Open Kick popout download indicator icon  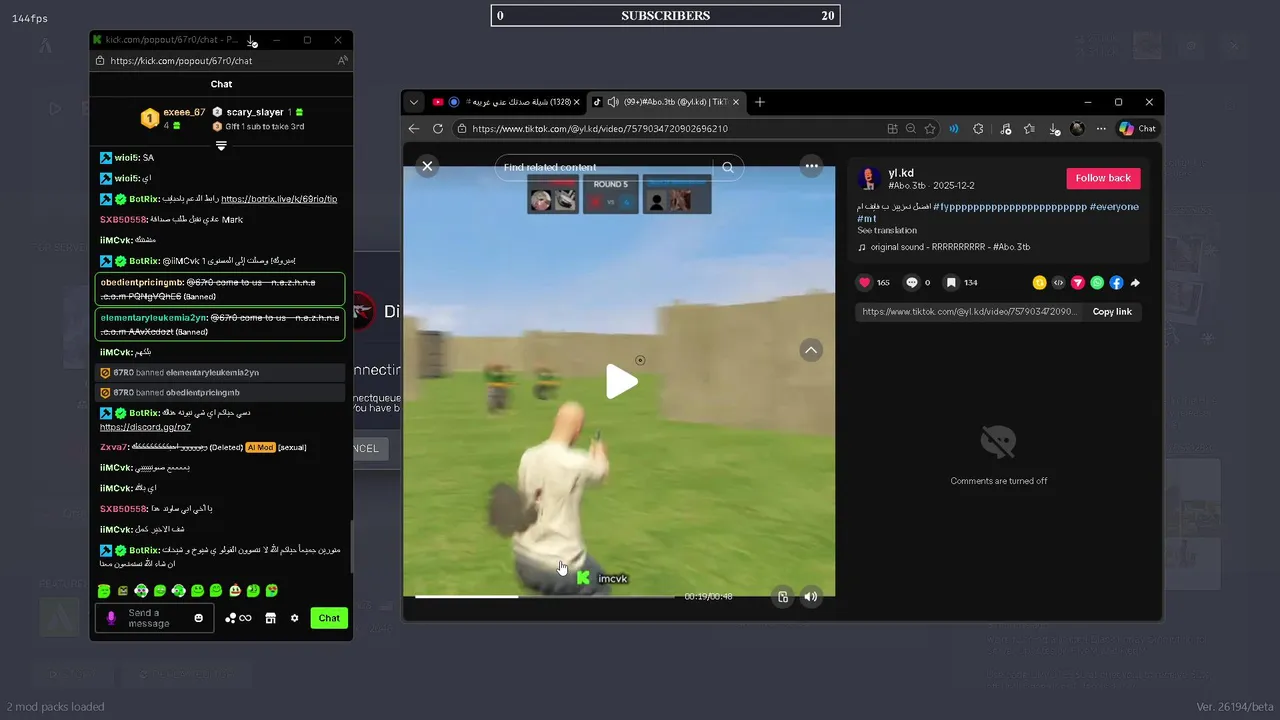tap(251, 40)
